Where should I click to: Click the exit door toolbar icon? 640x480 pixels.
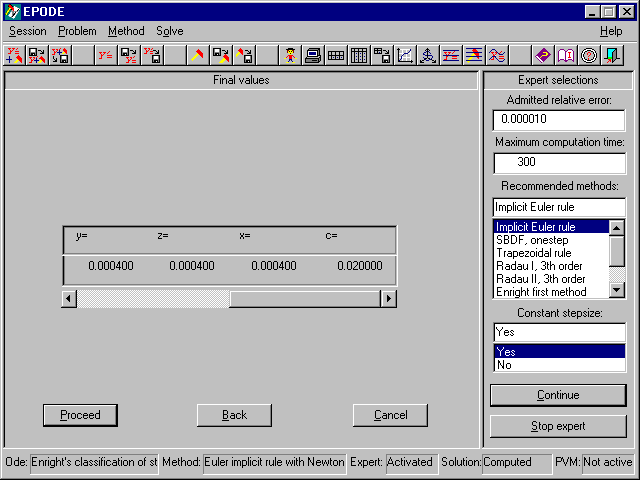pyautogui.click(x=611, y=55)
